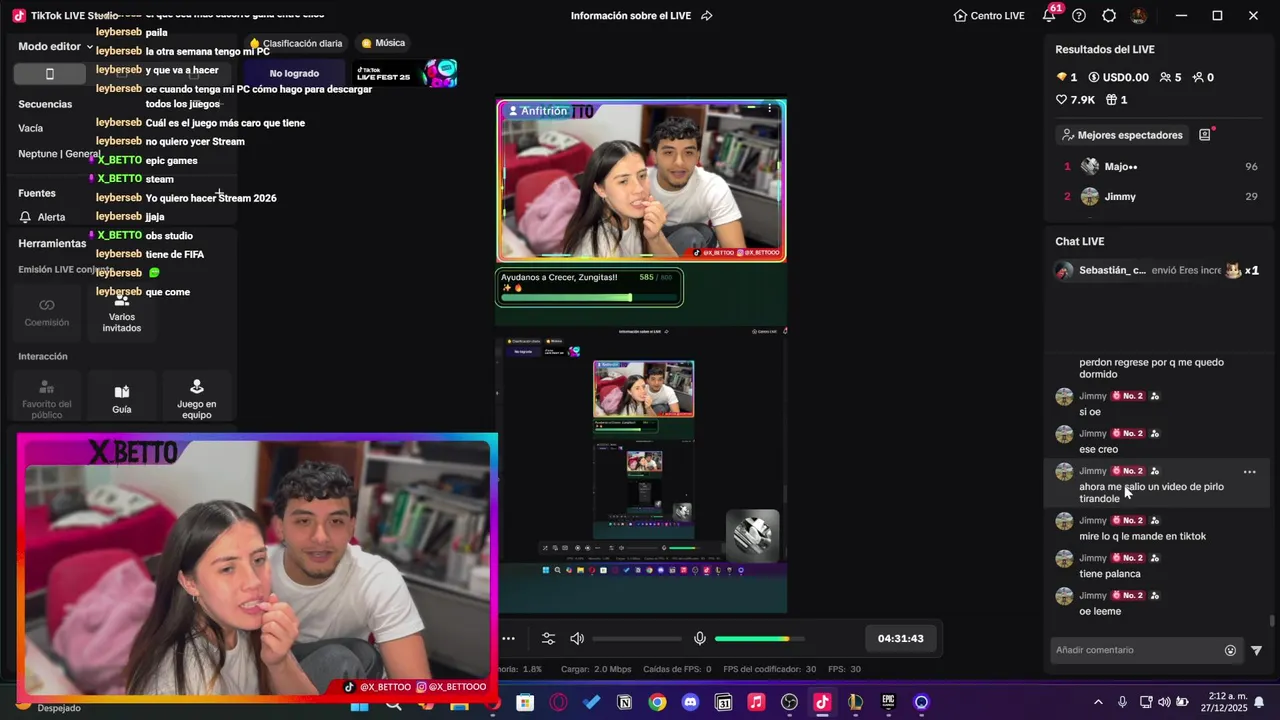Viewport: 1280px width, 720px height.
Task: Click the No logrado badge
Action: pos(294,73)
